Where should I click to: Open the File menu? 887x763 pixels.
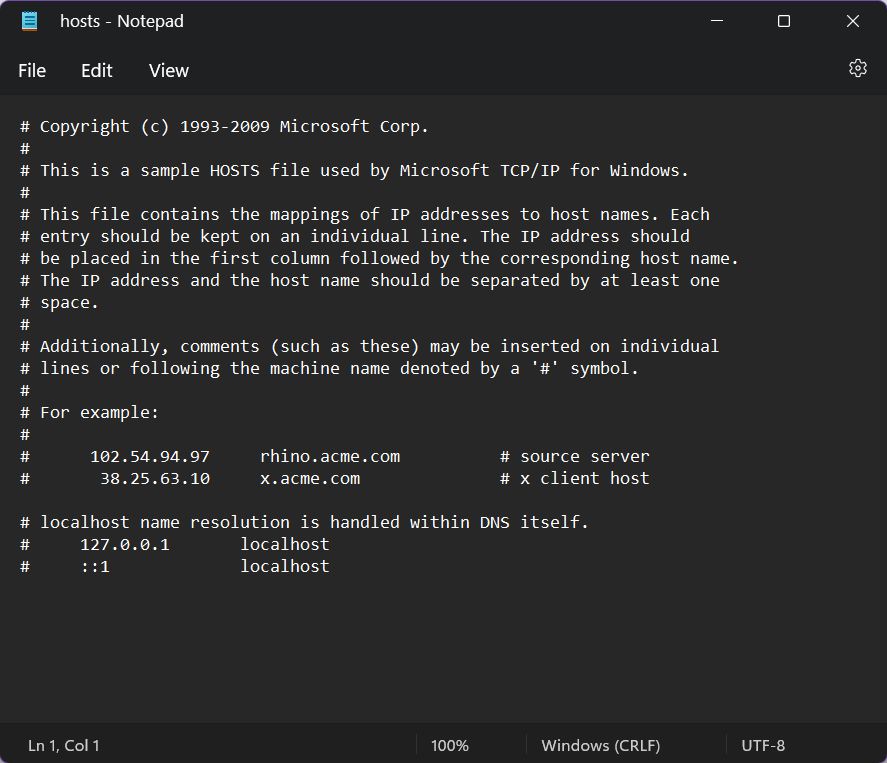tap(31, 70)
